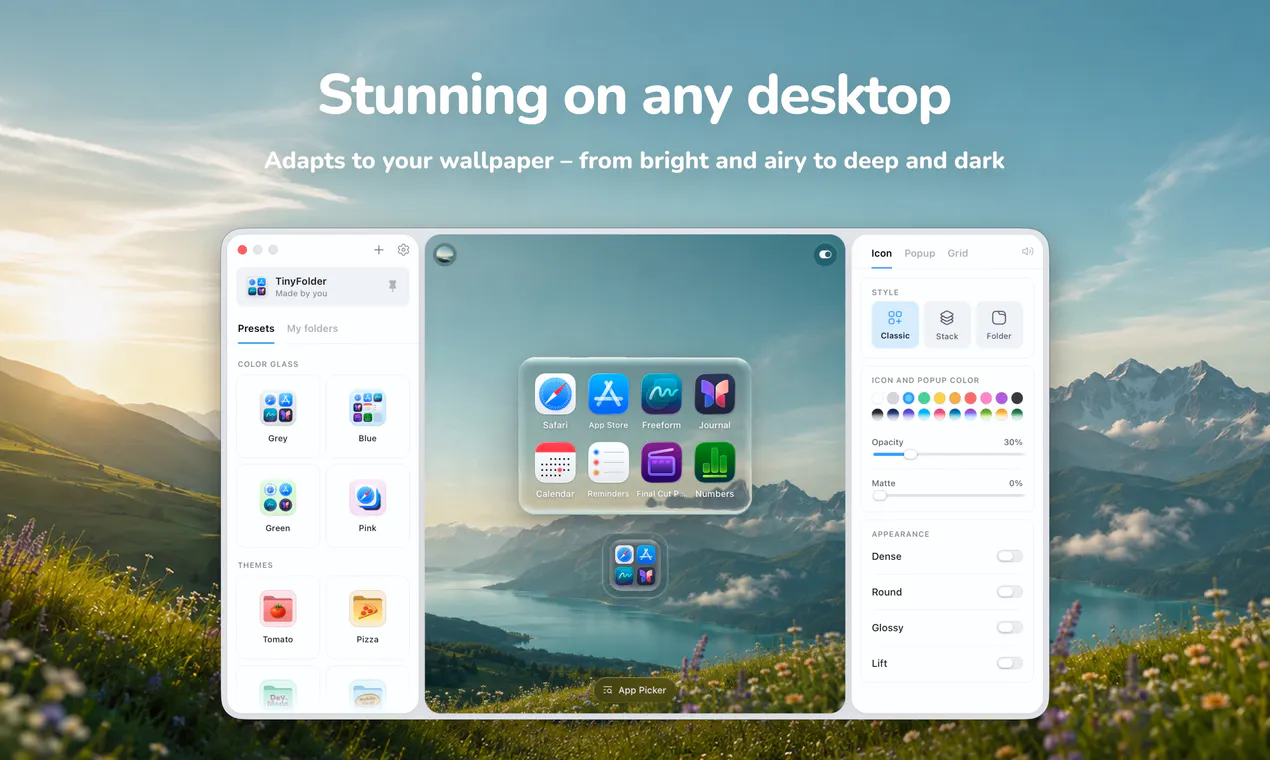Pick the light grey color swatch

coord(893,398)
